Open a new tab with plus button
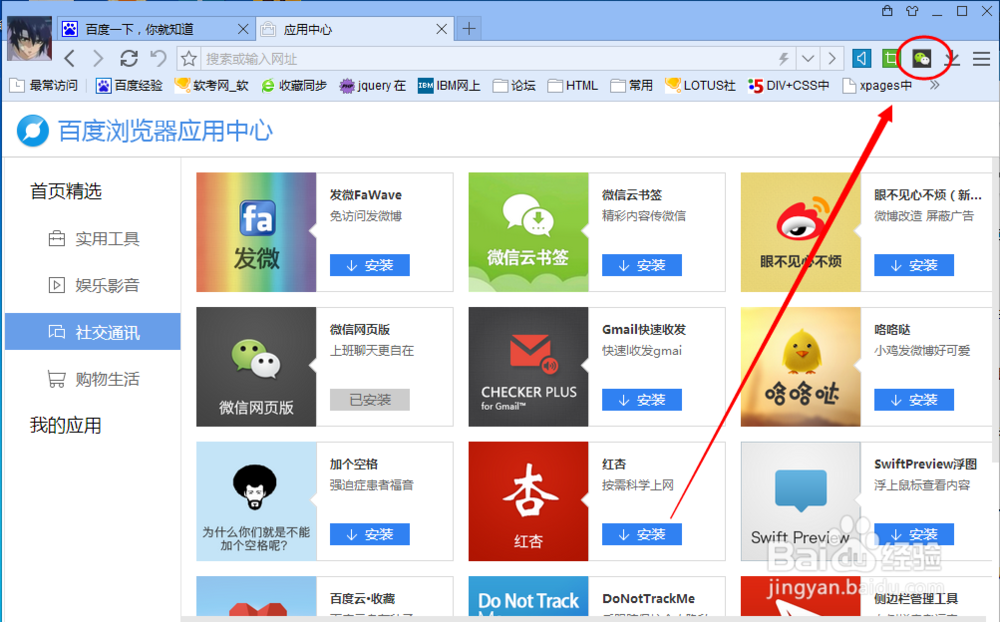This screenshot has height=622, width=1000. (469, 29)
